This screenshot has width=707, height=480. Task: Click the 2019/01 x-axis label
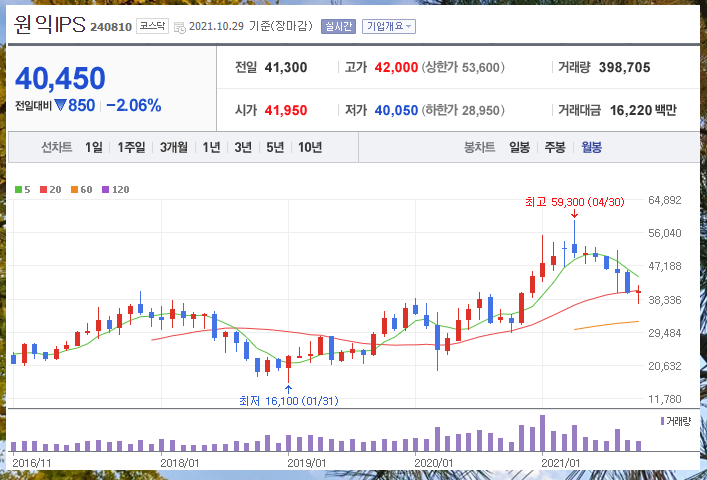pyautogui.click(x=307, y=463)
